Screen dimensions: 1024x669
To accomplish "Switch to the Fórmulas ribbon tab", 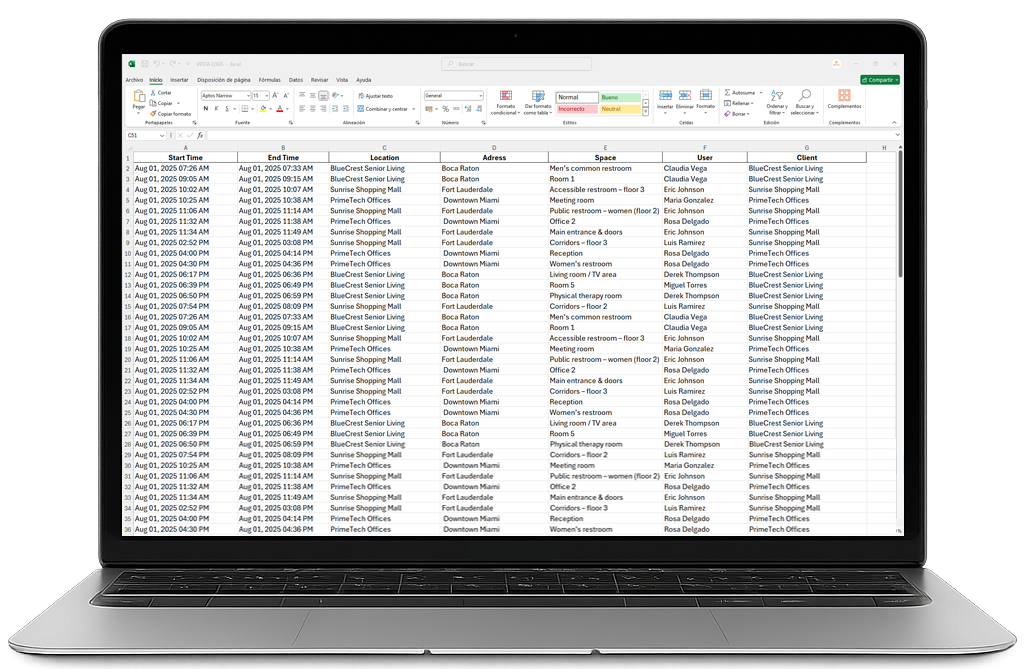I will click(270, 80).
